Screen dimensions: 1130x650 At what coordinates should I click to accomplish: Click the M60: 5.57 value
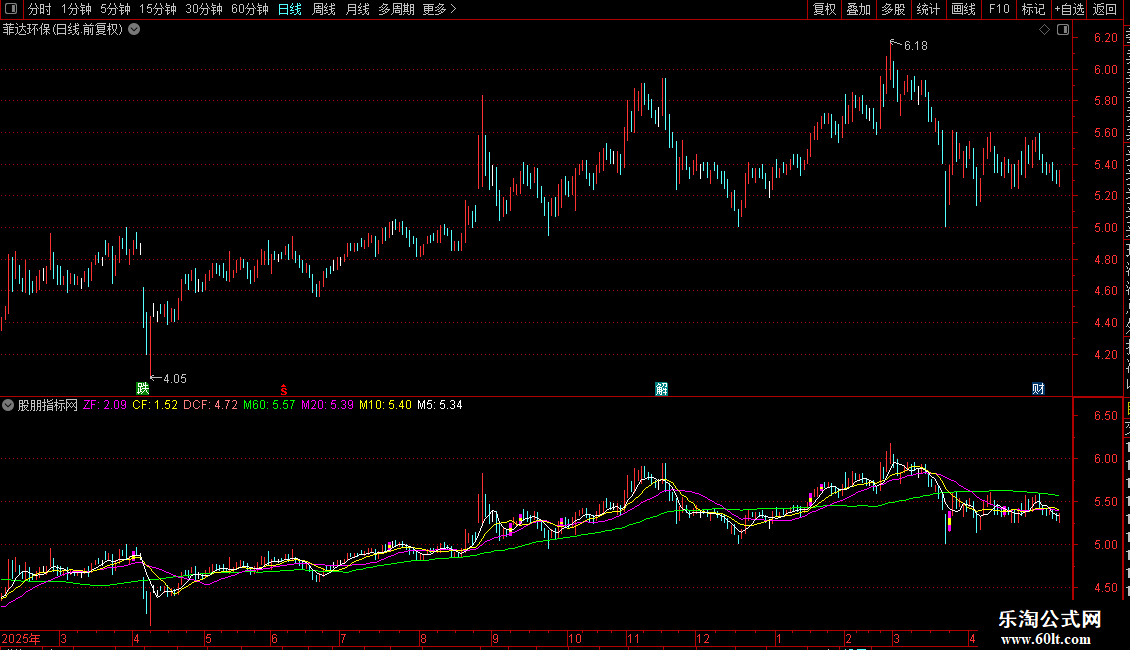[x=269, y=405]
